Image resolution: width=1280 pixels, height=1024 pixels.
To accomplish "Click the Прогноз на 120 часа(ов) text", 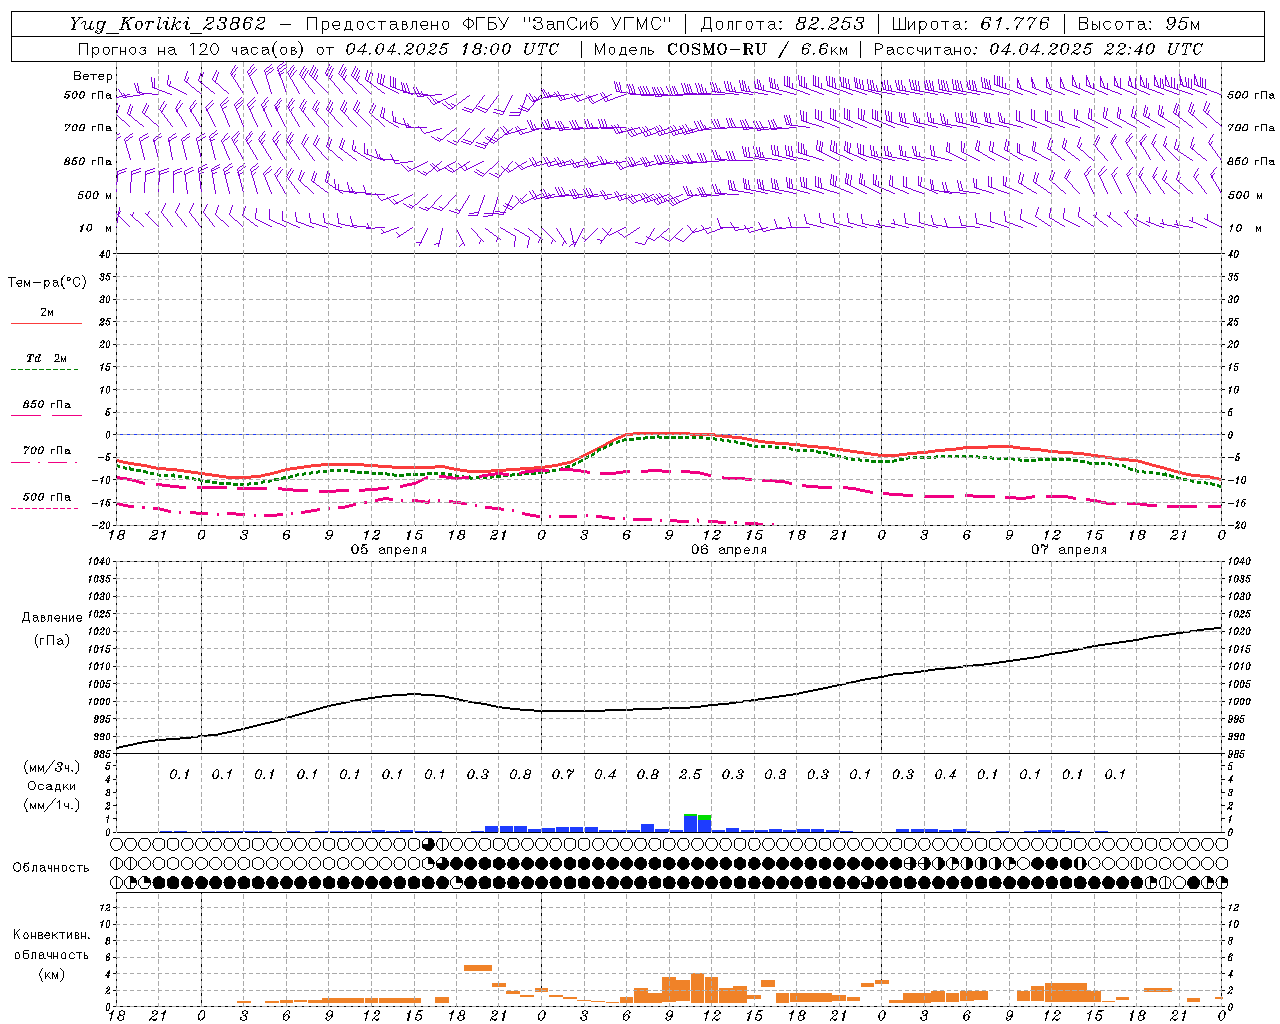I will [x=194, y=49].
